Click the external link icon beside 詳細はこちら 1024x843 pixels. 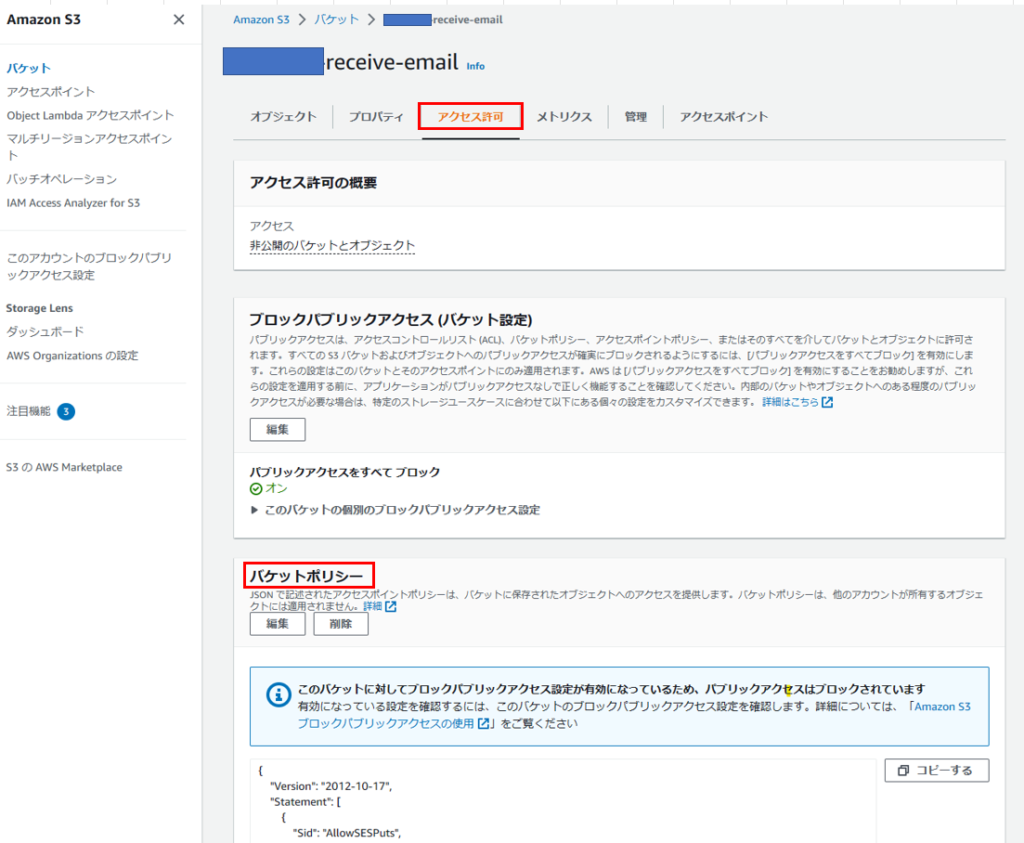[827, 402]
